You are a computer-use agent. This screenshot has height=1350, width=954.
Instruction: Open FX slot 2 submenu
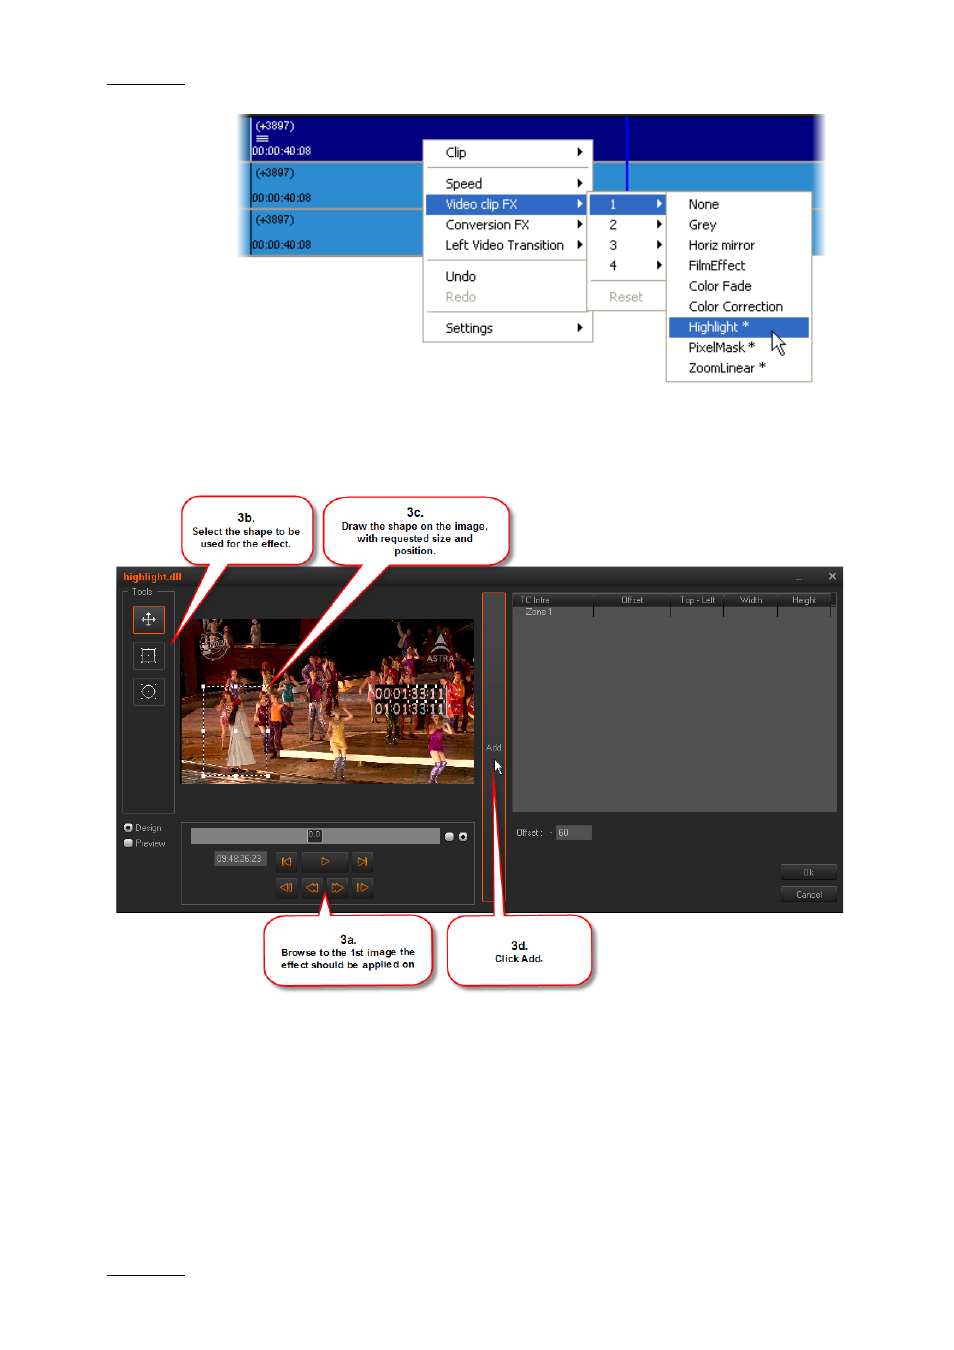click(x=627, y=225)
